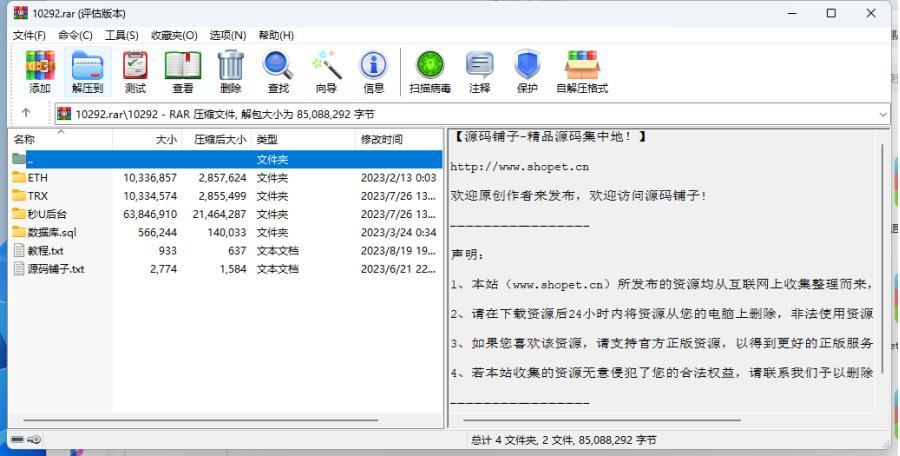This screenshot has width=900, height=456.
Task: Click 秒U后台 size 63,846,910
Action: [x=150, y=214]
